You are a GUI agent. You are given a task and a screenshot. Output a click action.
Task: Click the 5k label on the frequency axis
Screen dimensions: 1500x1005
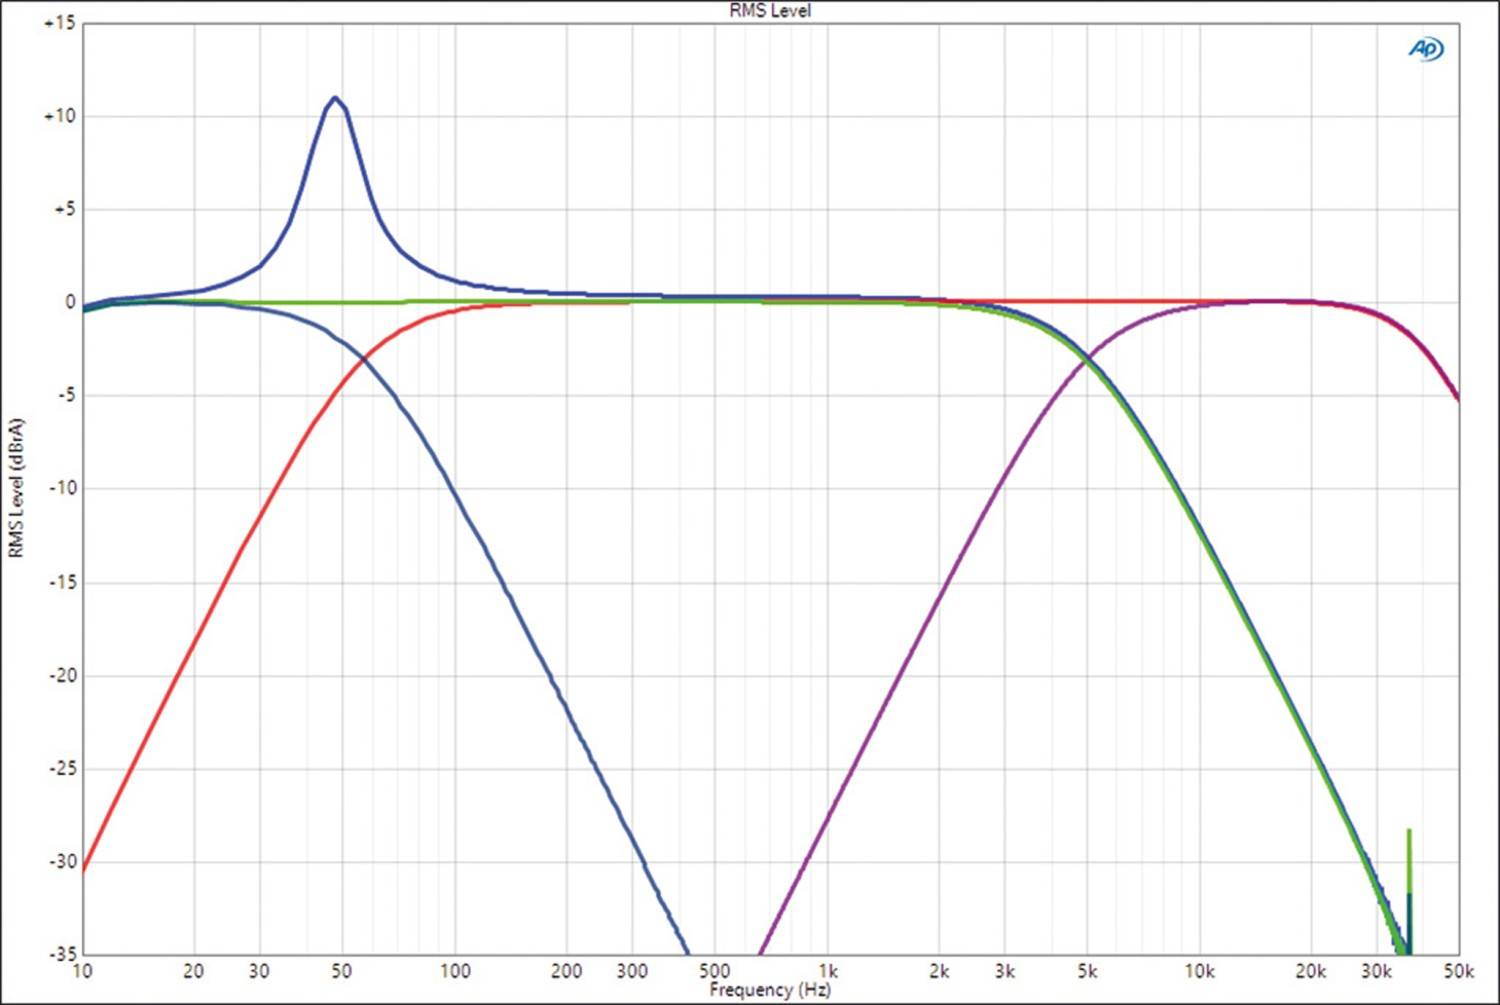click(1087, 971)
